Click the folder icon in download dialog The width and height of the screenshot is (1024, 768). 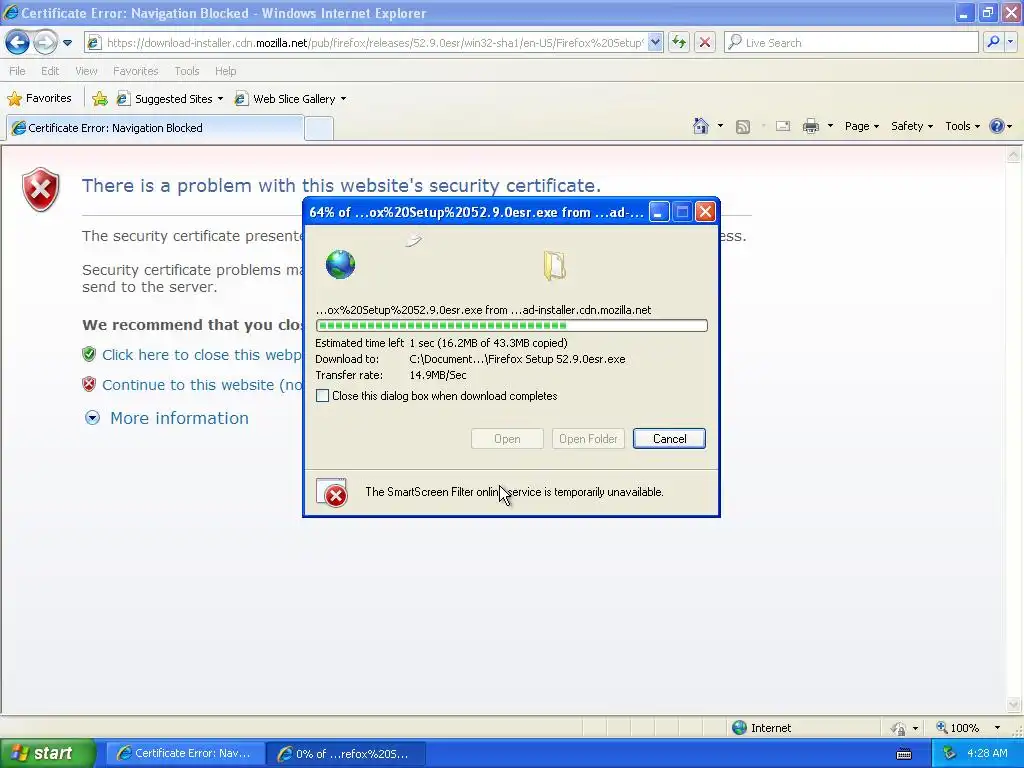coord(554,266)
